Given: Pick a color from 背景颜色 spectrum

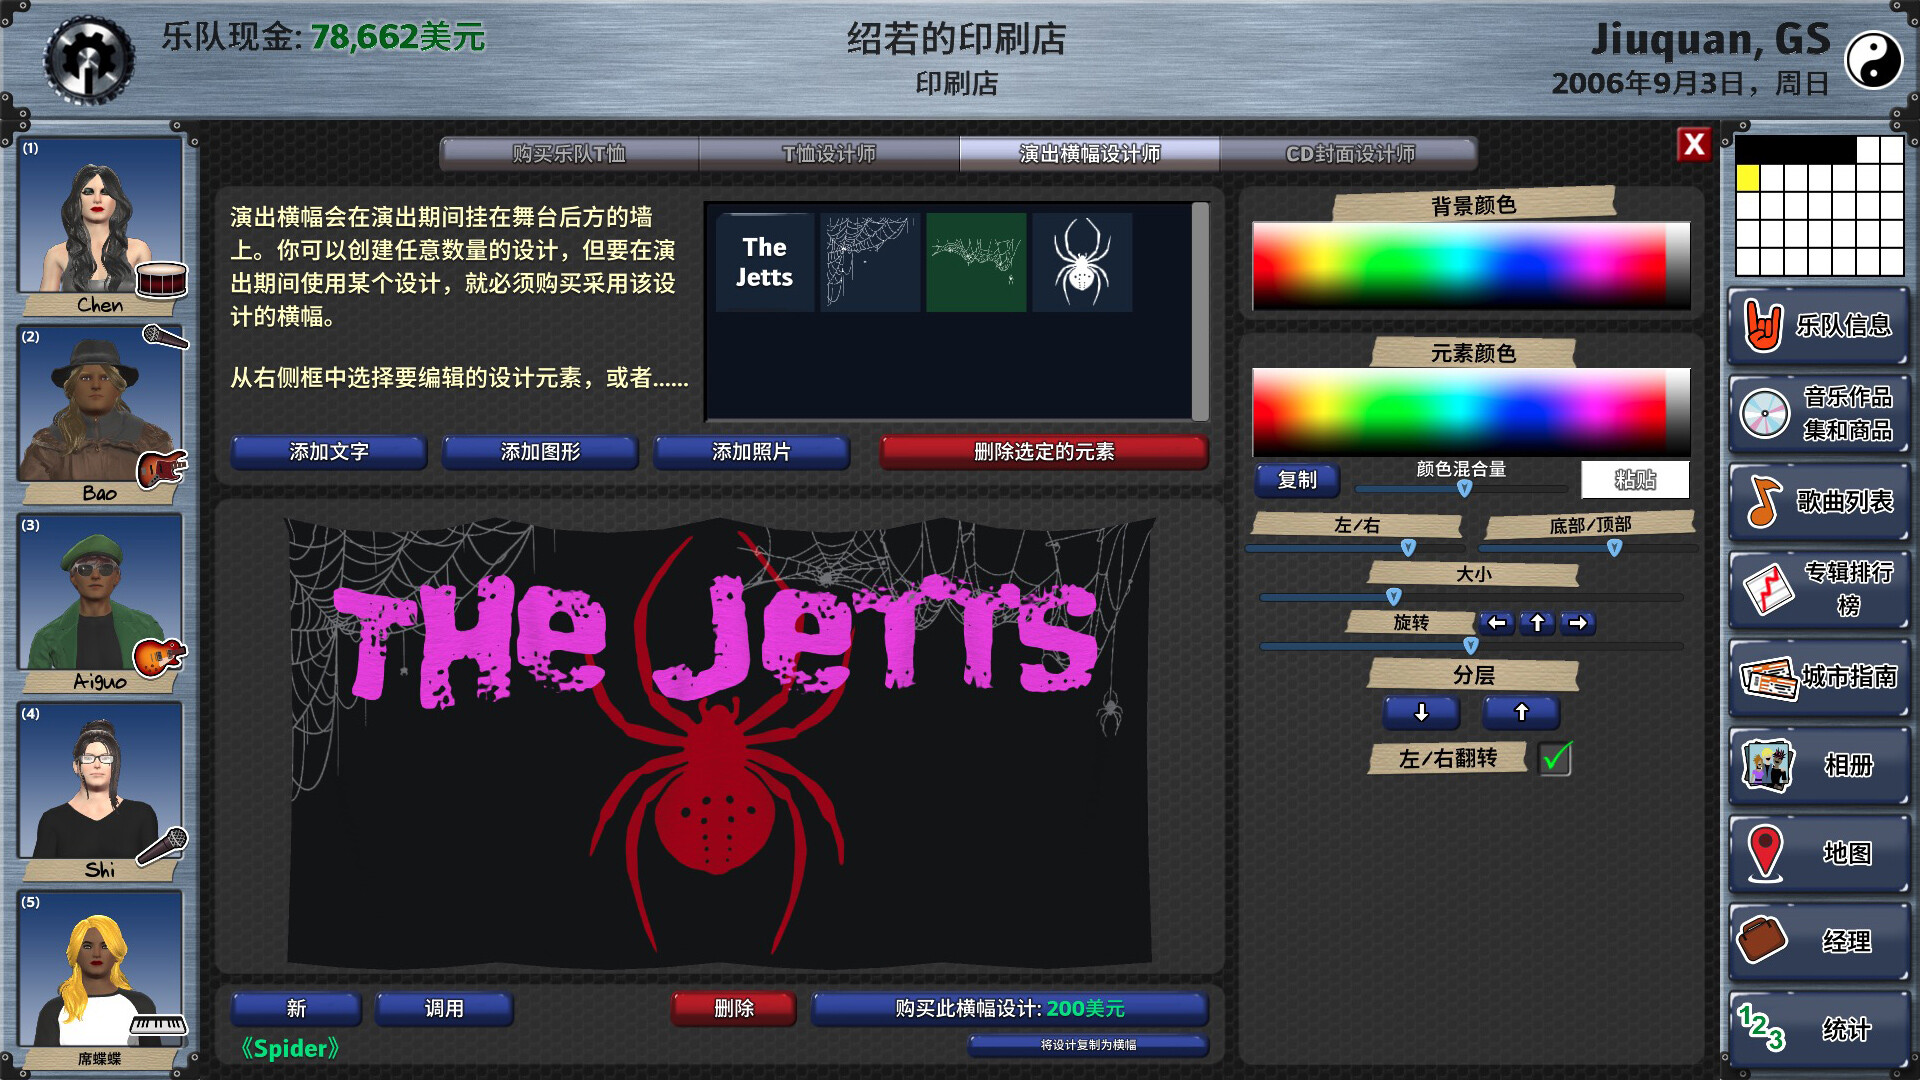Looking at the screenshot, I should tap(1470, 265).
